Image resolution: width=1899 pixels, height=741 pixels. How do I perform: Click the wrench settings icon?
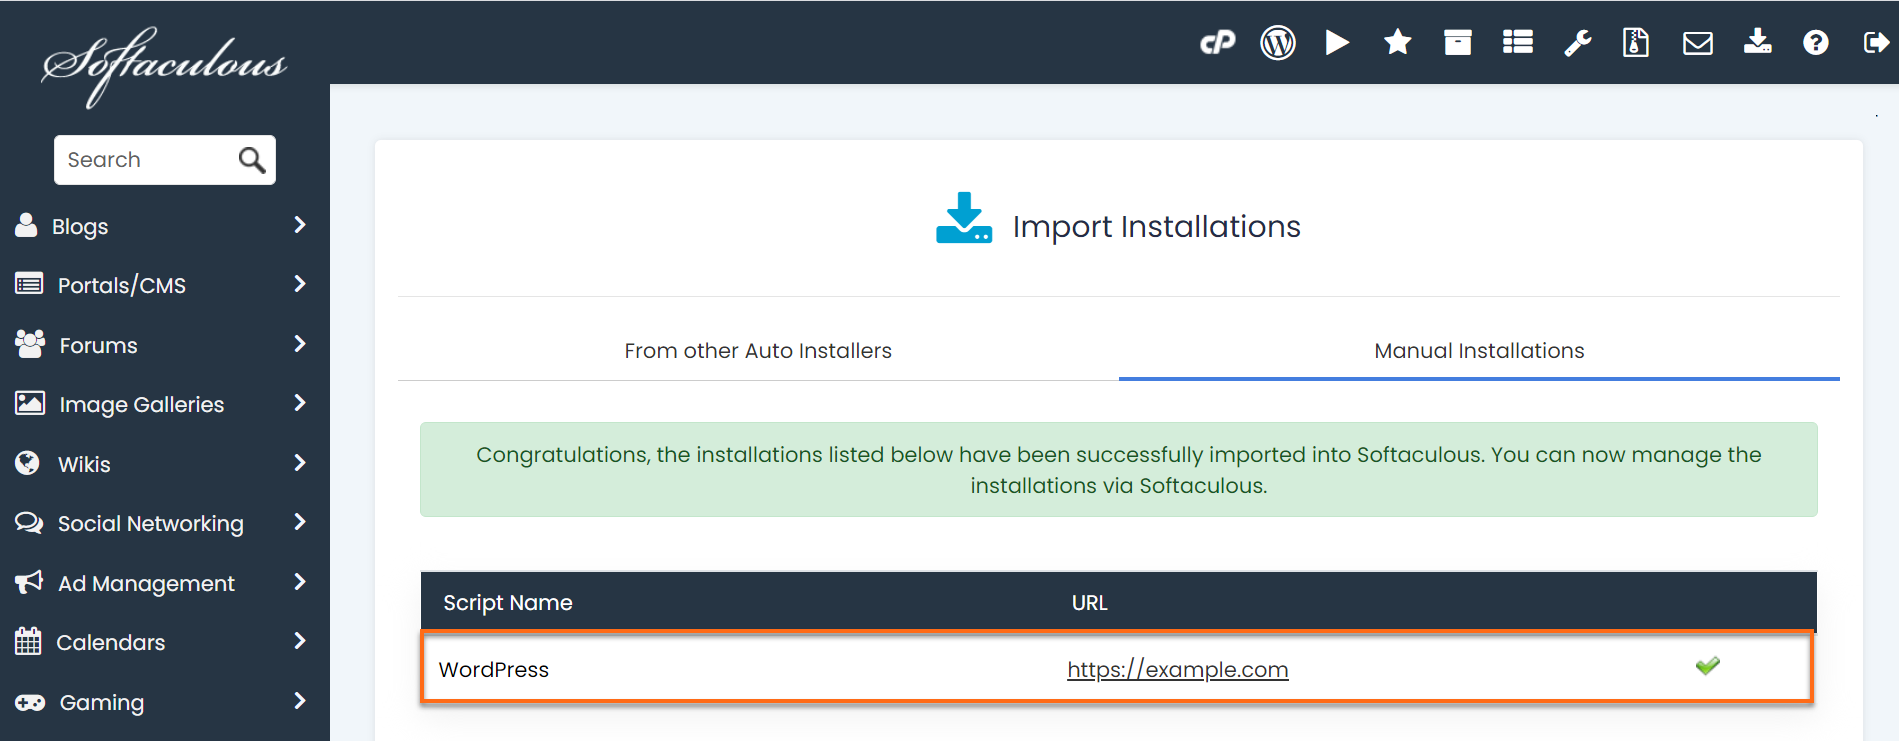pos(1577,43)
